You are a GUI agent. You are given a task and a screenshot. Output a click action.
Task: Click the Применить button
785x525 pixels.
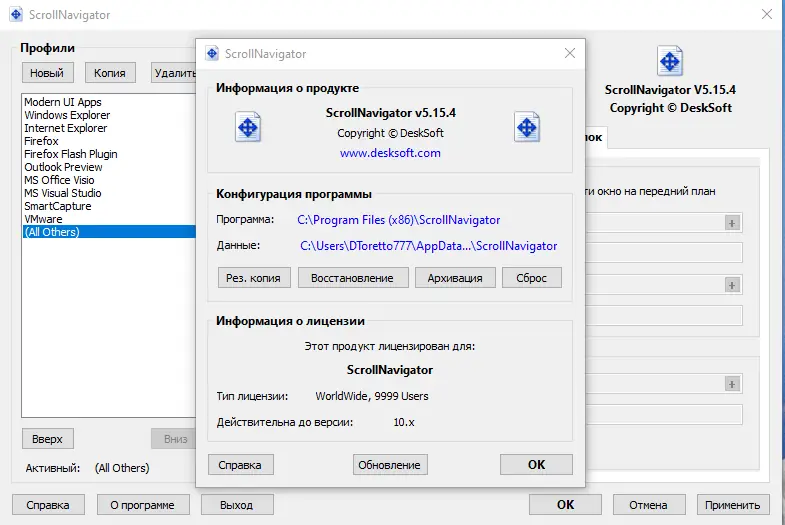click(732, 505)
